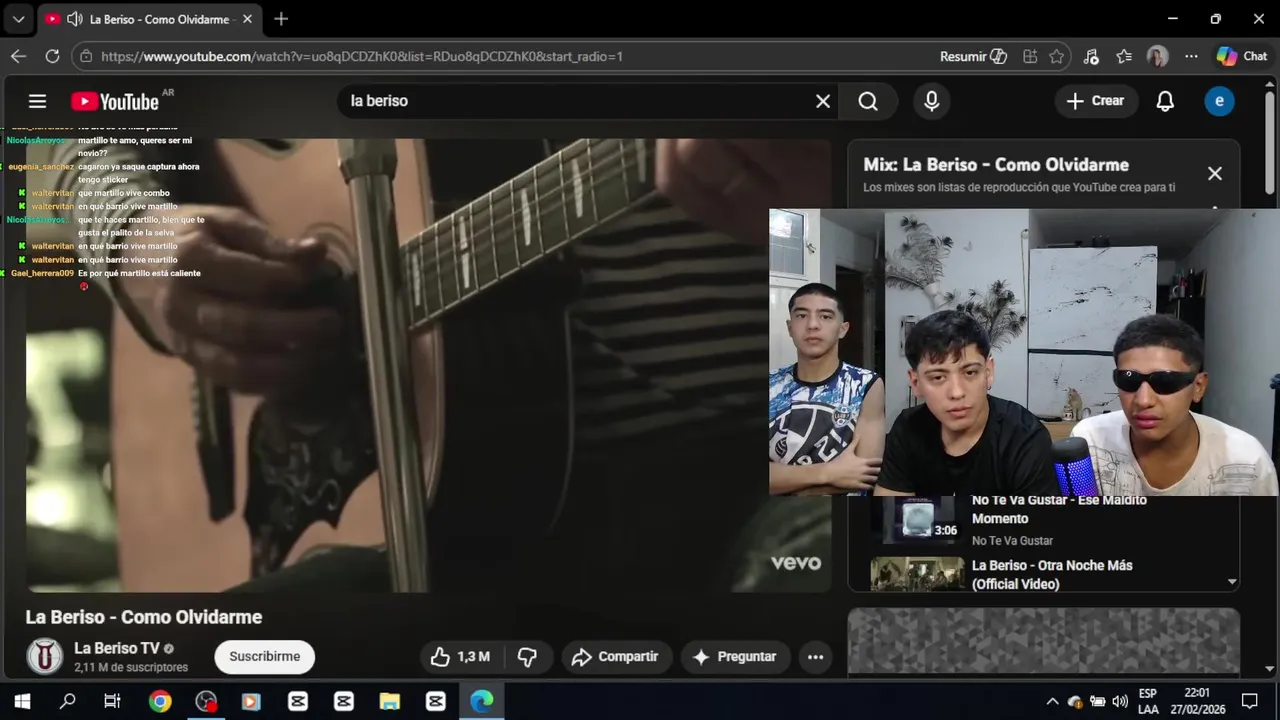Show hidden system tray icons
Image resolution: width=1280 pixels, height=720 pixels.
(1052, 701)
